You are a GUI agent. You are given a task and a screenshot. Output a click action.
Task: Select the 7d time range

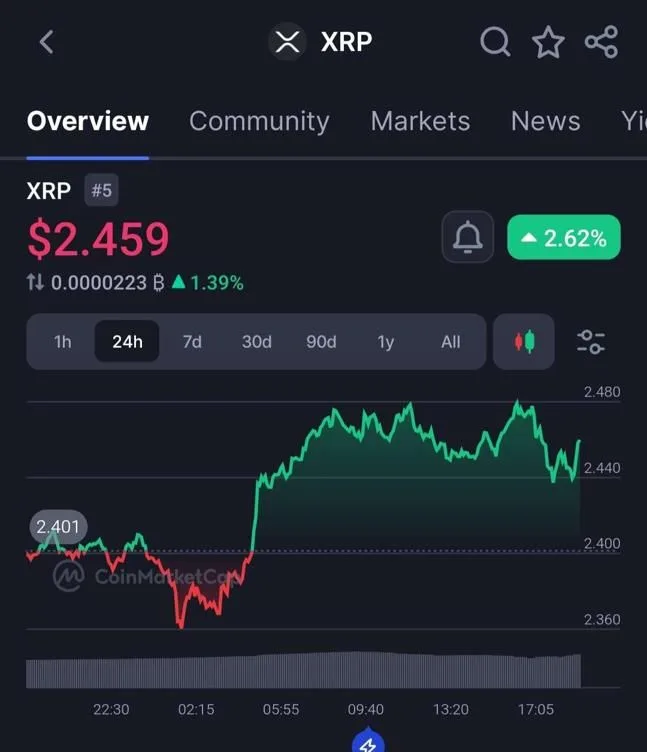192,342
